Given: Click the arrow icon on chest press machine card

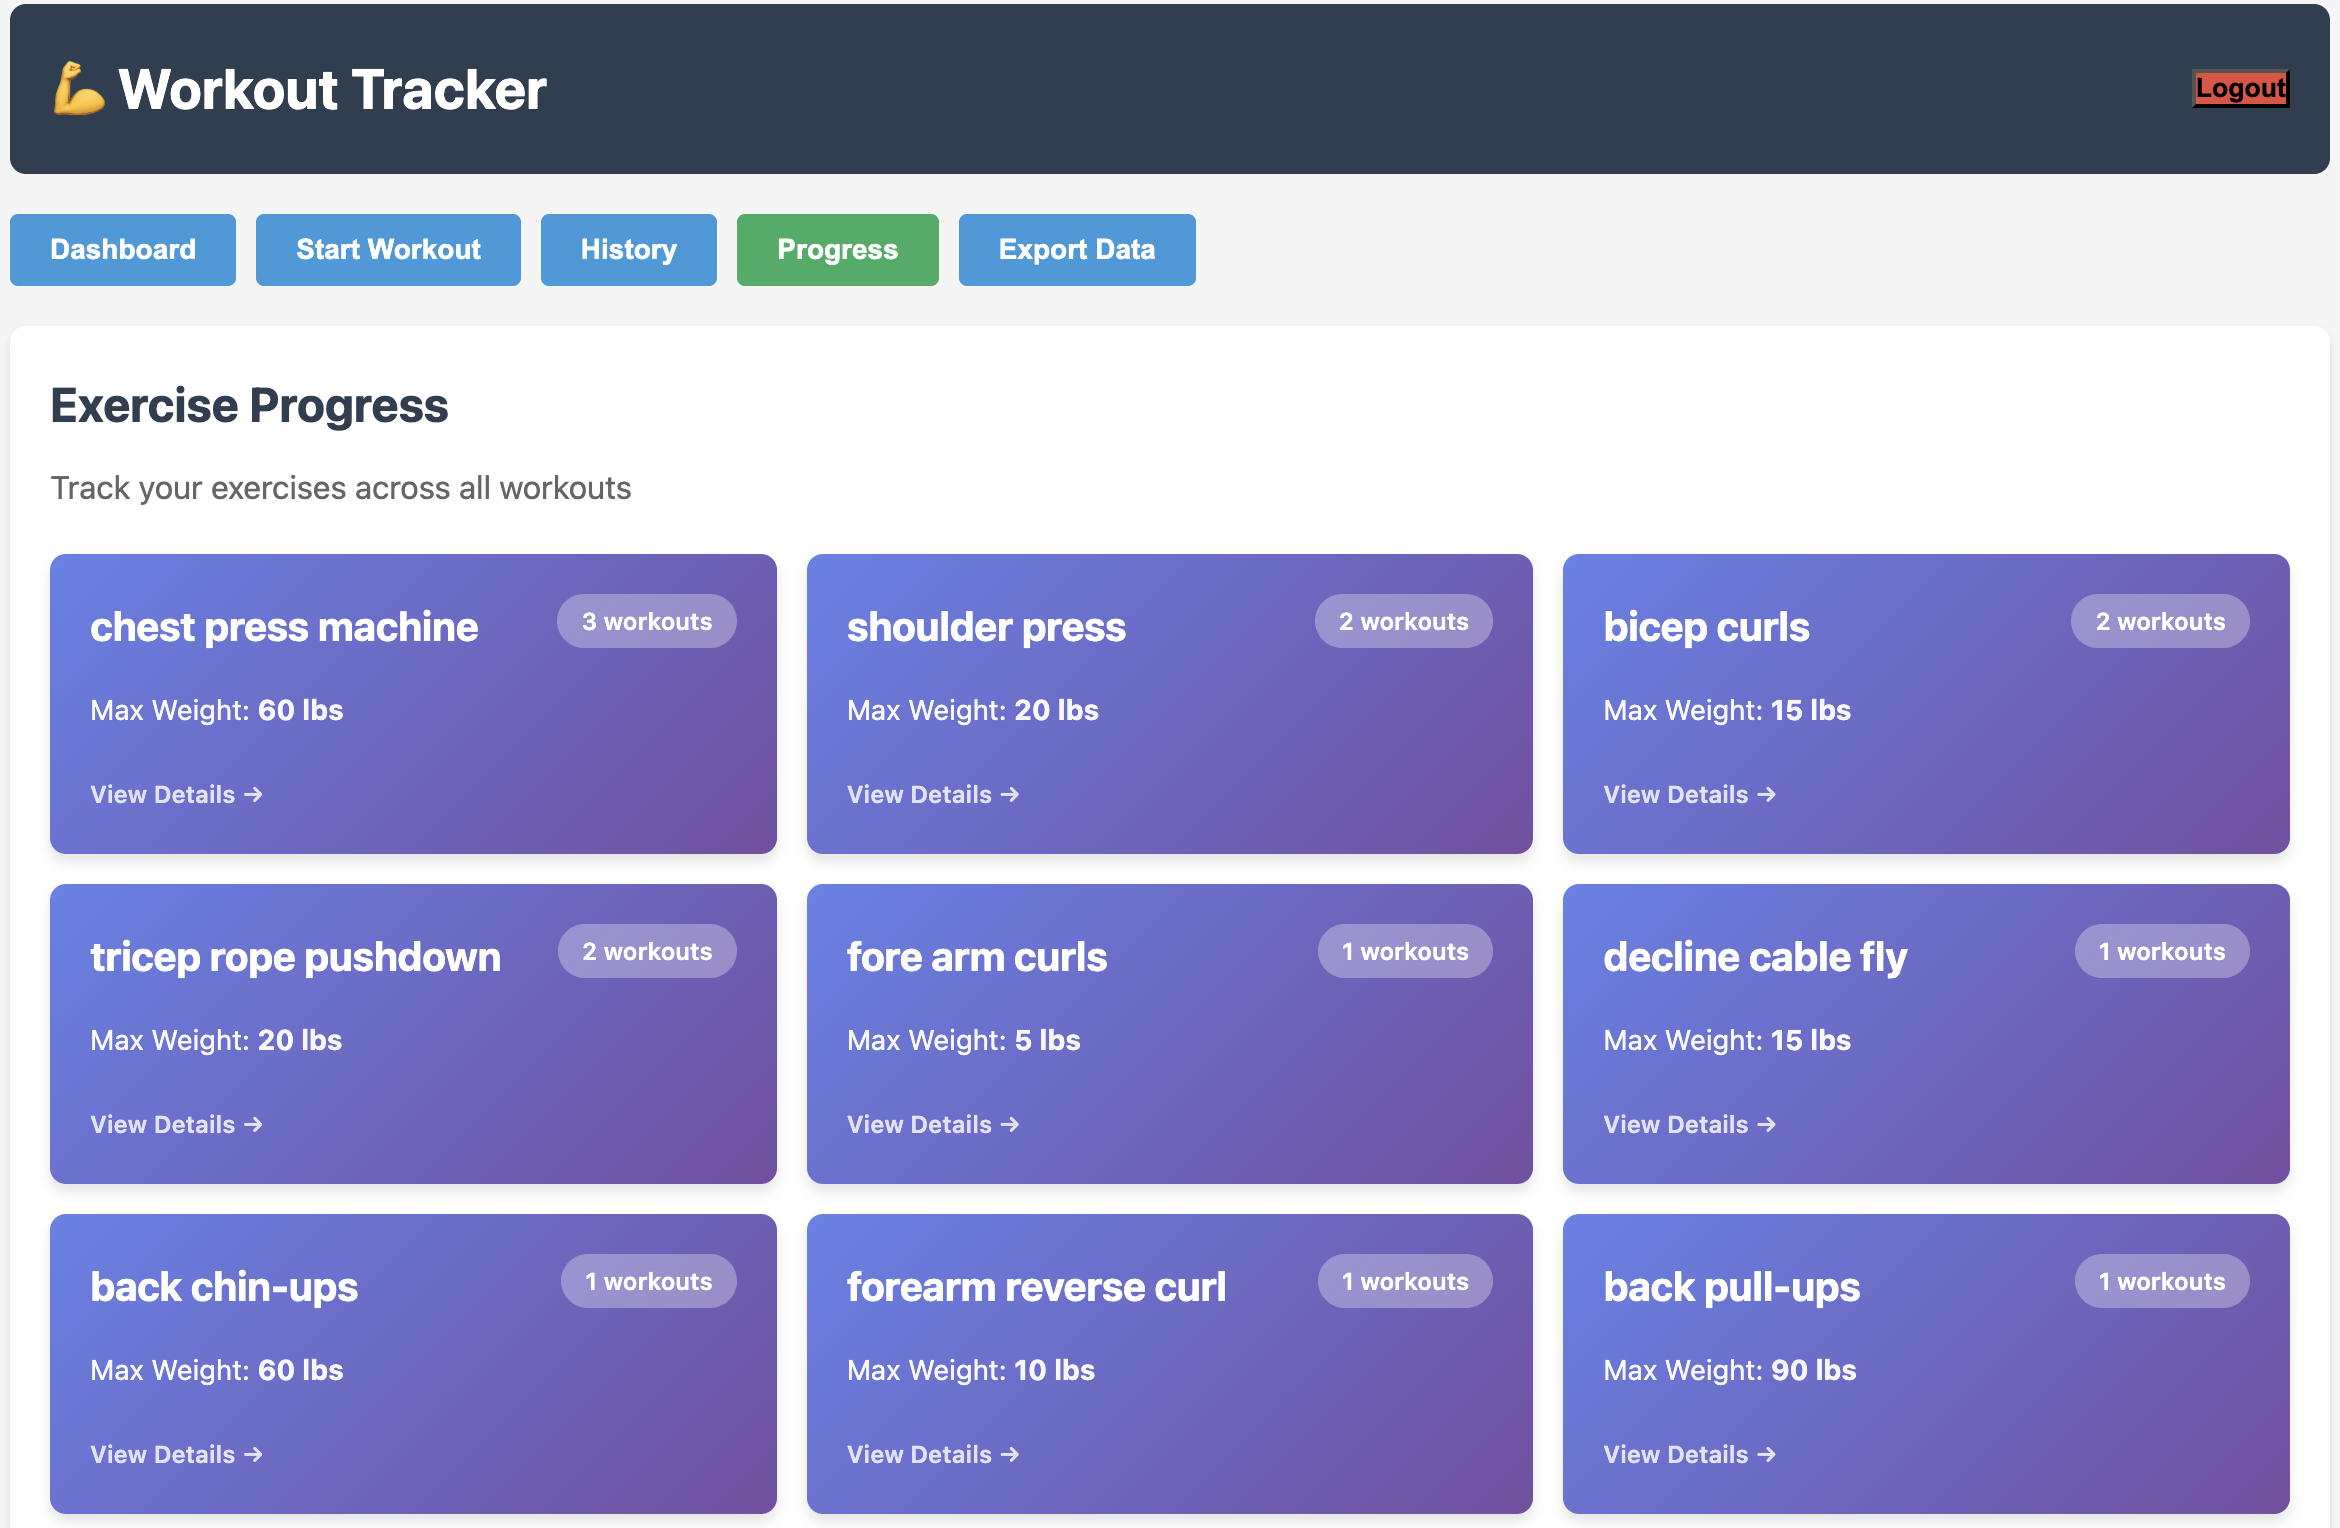Looking at the screenshot, I should click(x=253, y=794).
